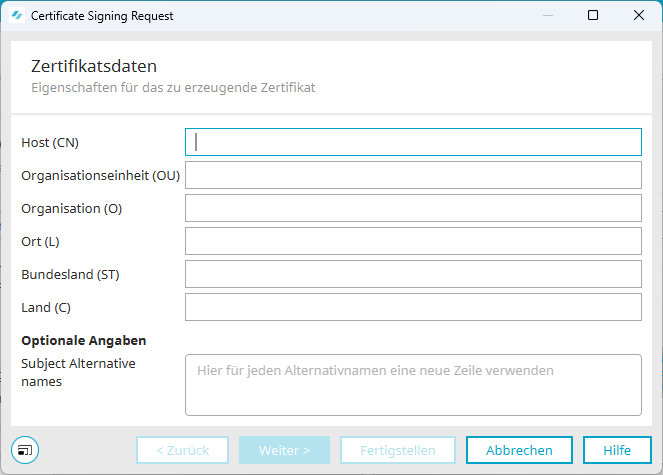Image resolution: width=663 pixels, height=475 pixels.
Task: Click the Ort (L) input field
Action: (x=413, y=241)
